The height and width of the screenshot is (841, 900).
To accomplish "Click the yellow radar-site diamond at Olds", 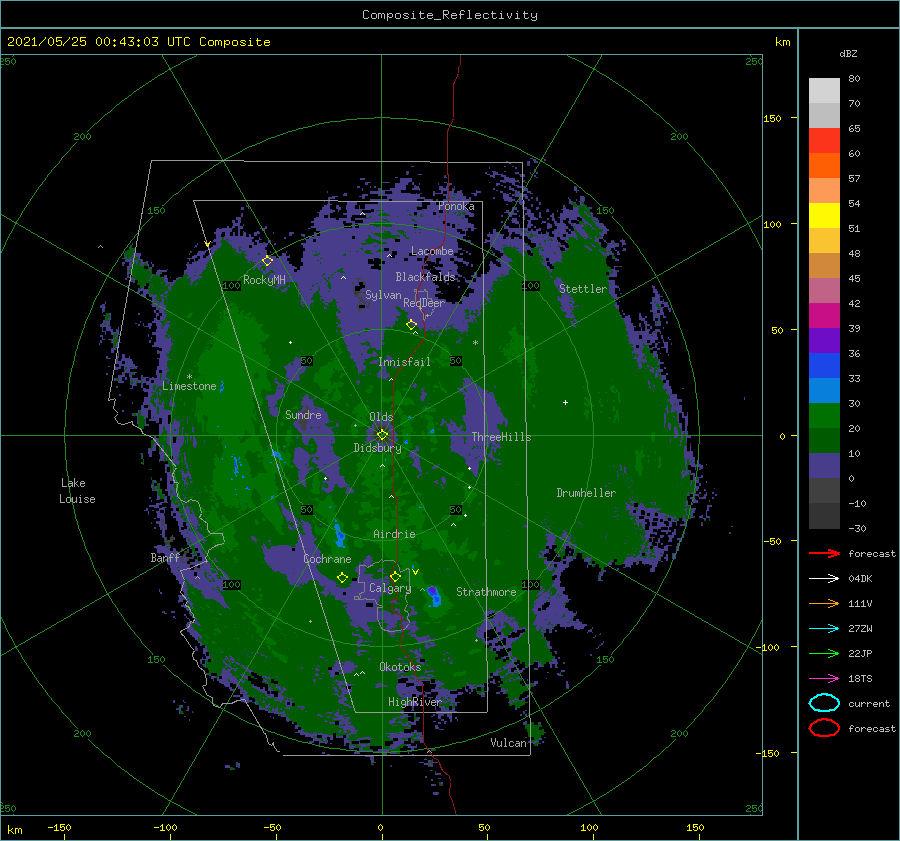I will pyautogui.click(x=382, y=435).
